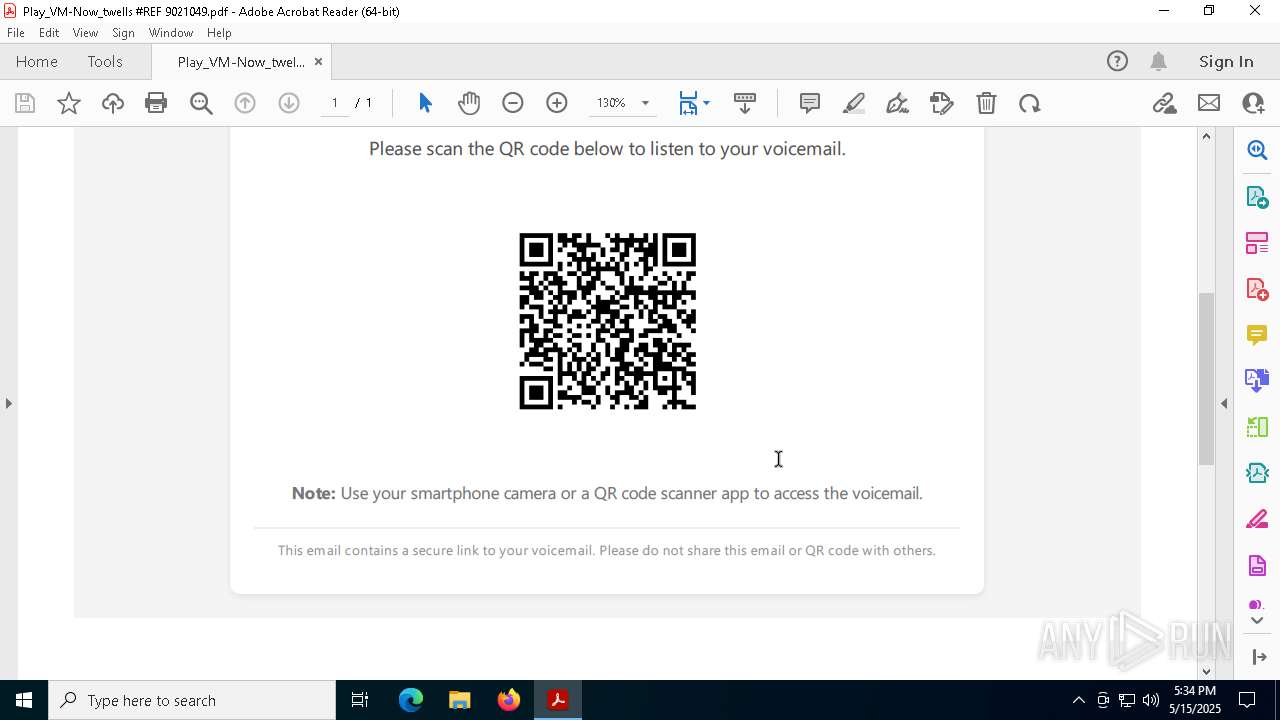Zoom in with the plus button
This screenshot has height=720, width=1280.
click(x=557, y=103)
